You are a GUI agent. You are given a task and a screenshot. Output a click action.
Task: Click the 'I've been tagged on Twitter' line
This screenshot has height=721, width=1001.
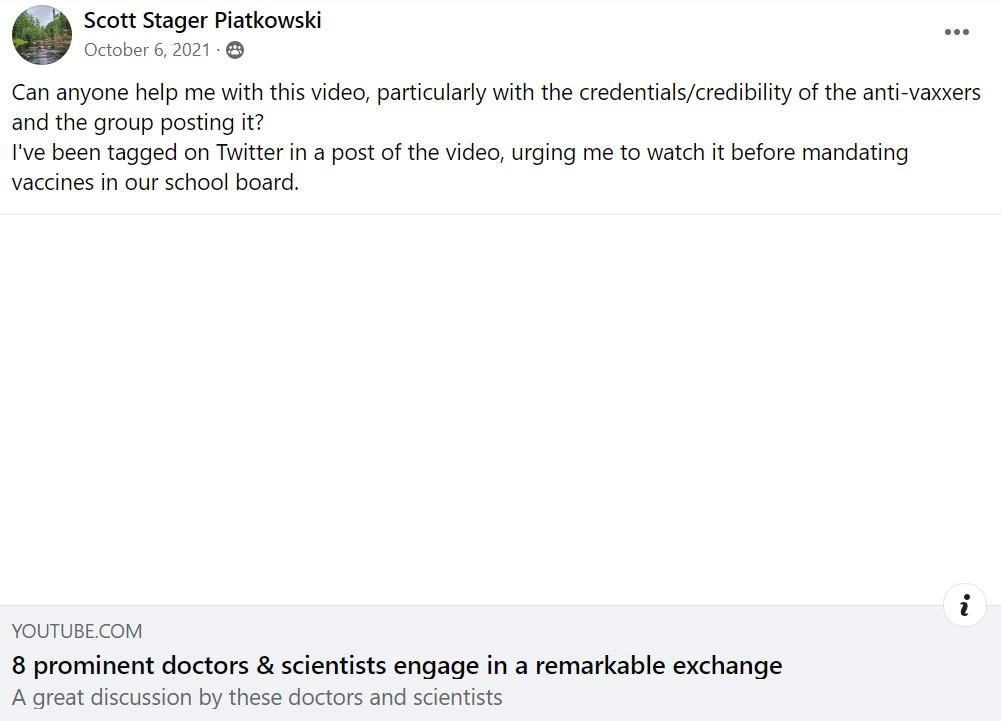pos(460,153)
